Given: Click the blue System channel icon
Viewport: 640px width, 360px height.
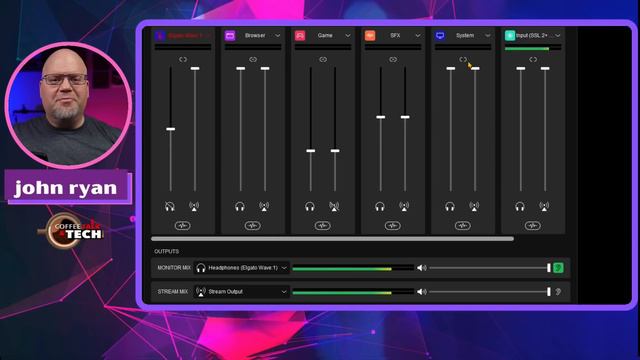Looking at the screenshot, I should pos(440,36).
